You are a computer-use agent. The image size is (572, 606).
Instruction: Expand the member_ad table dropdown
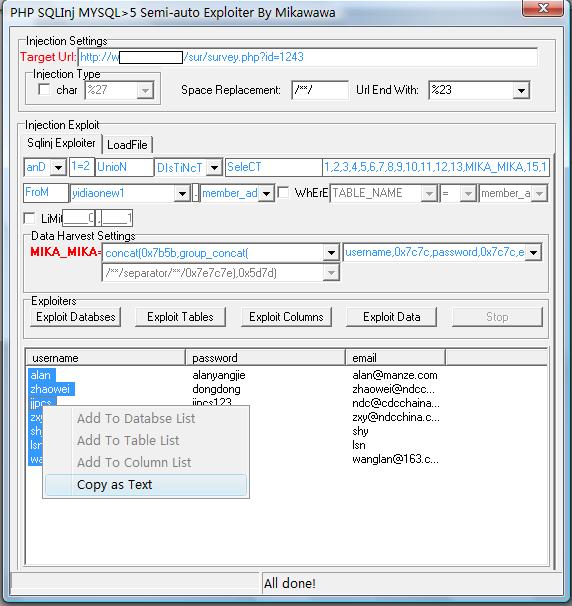(x=266, y=193)
